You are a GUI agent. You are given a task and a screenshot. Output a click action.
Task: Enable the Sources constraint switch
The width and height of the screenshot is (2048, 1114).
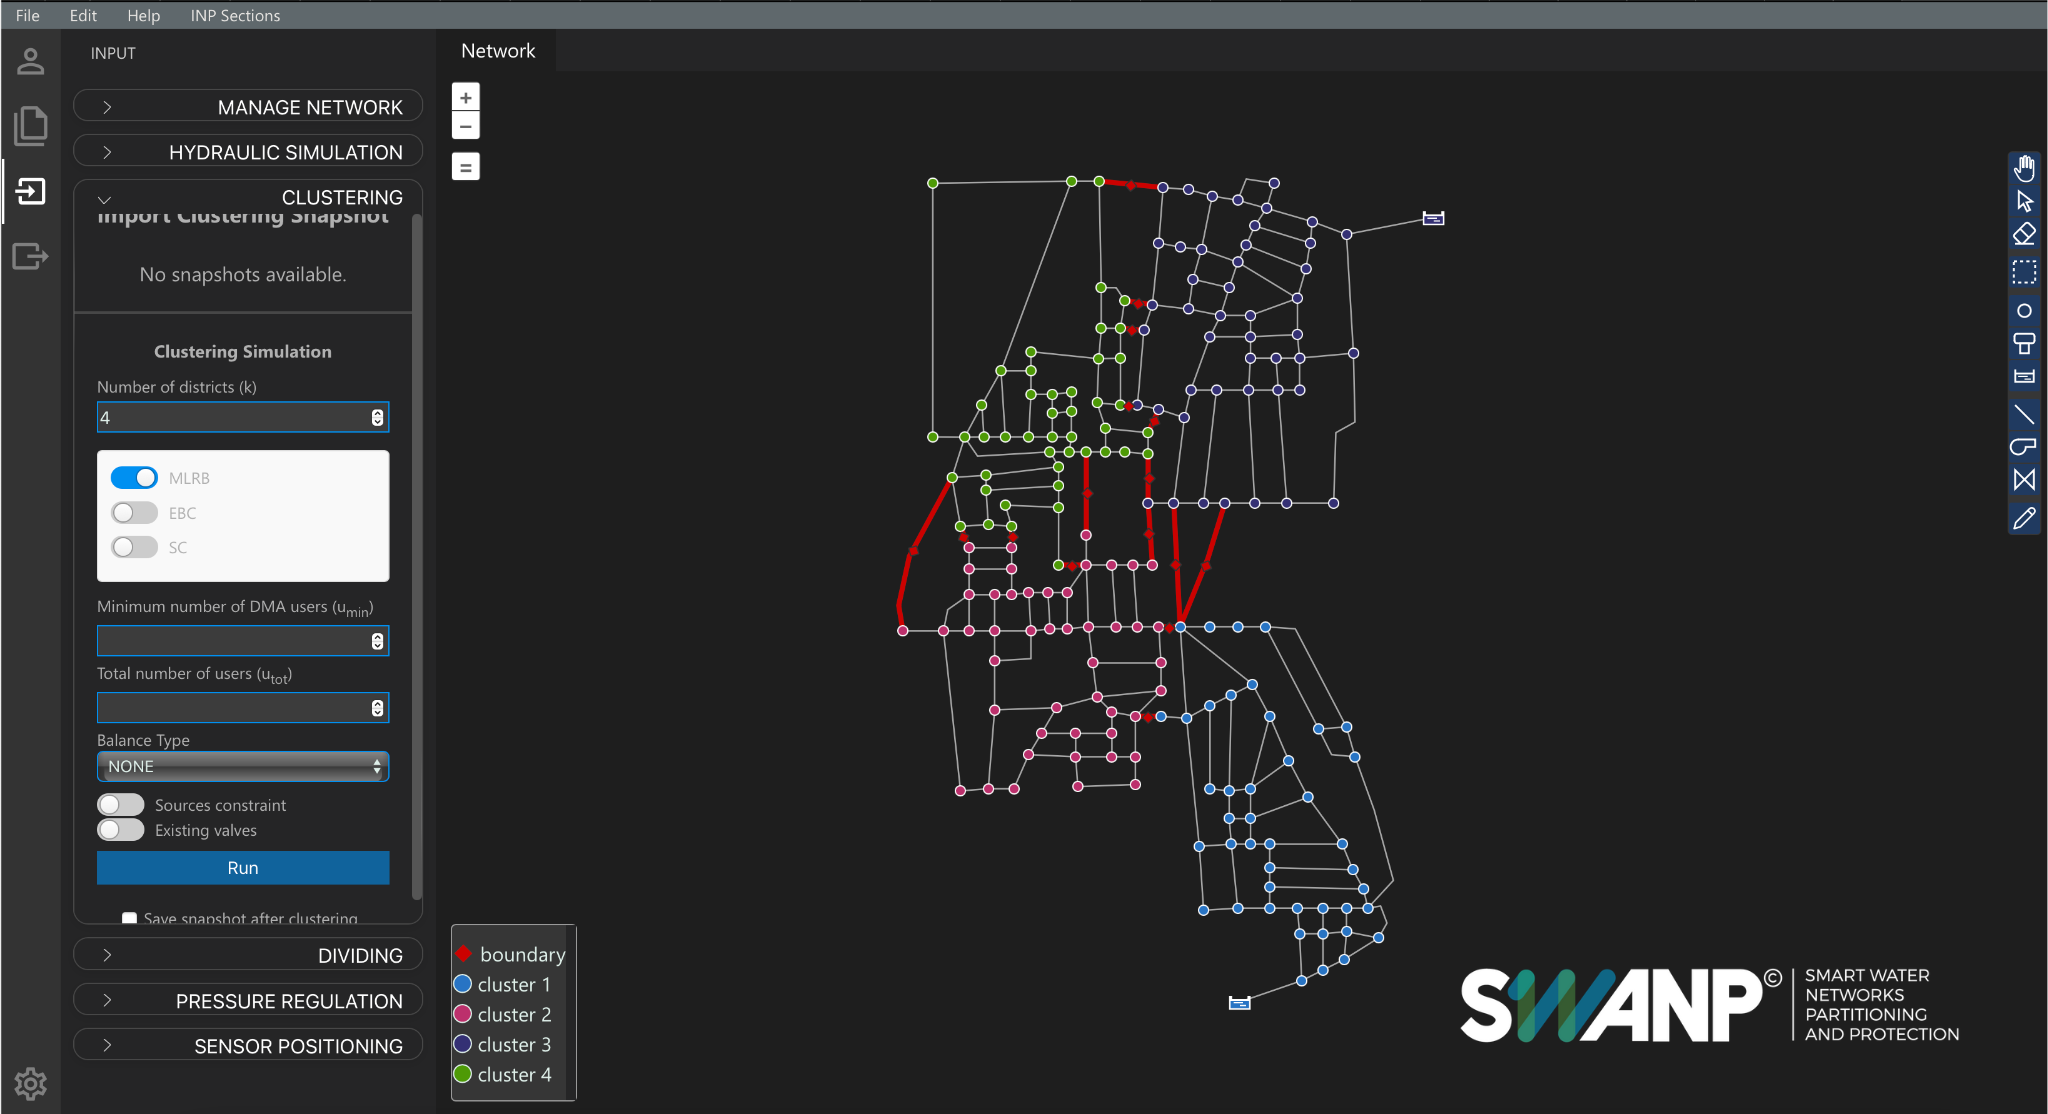121,805
